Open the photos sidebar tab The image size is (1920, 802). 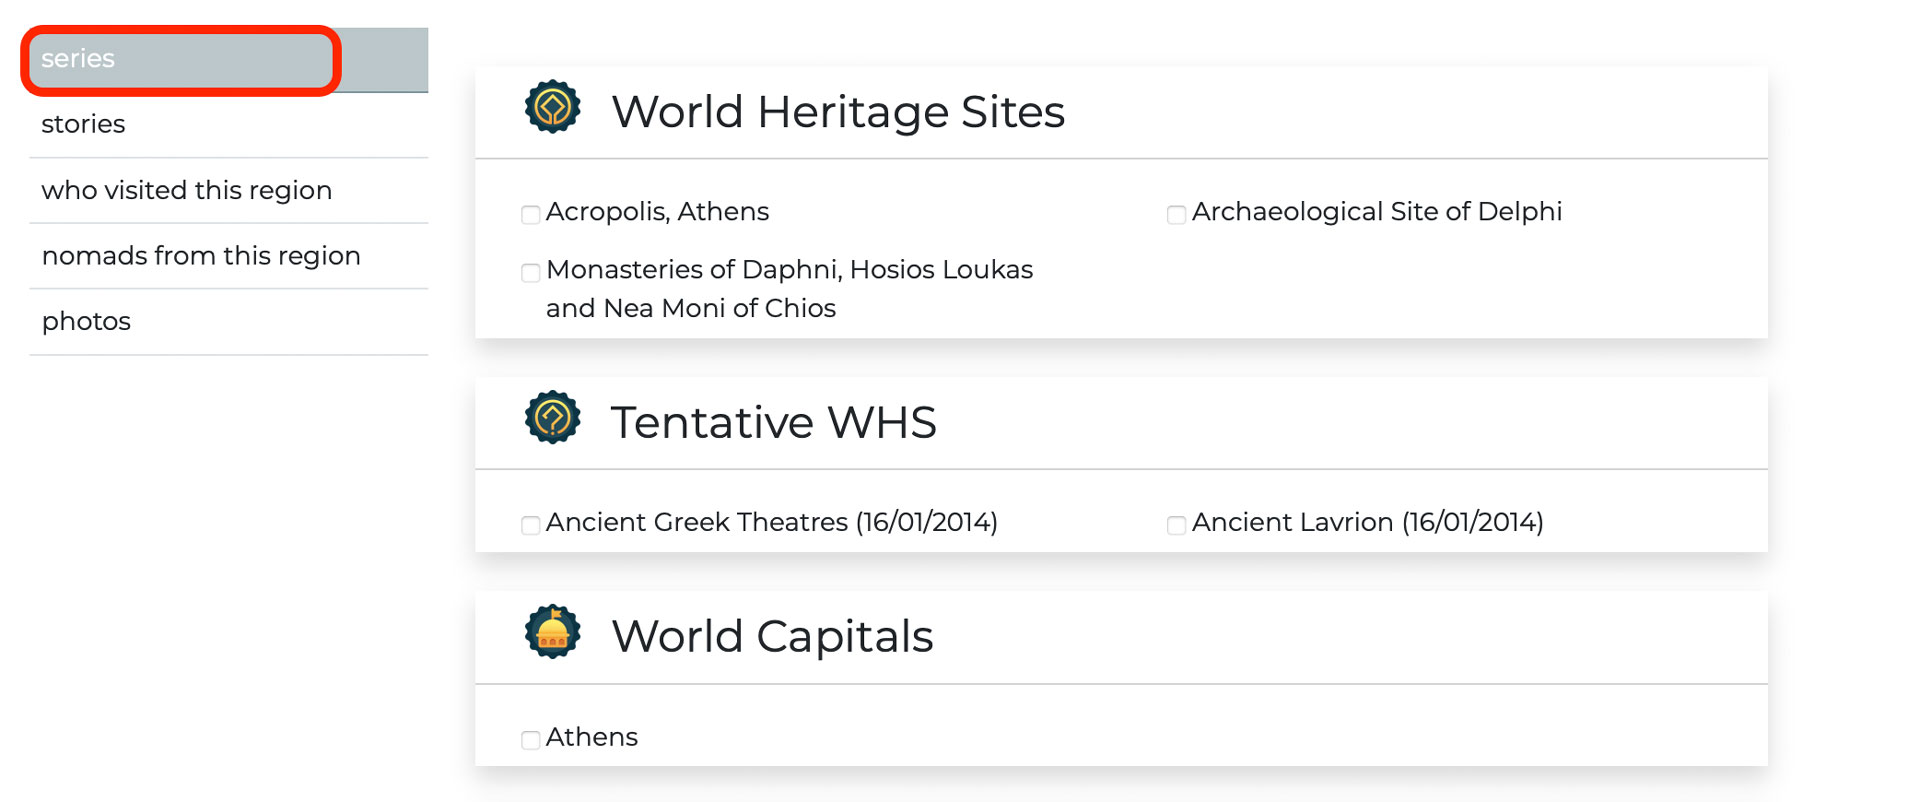point(87,321)
